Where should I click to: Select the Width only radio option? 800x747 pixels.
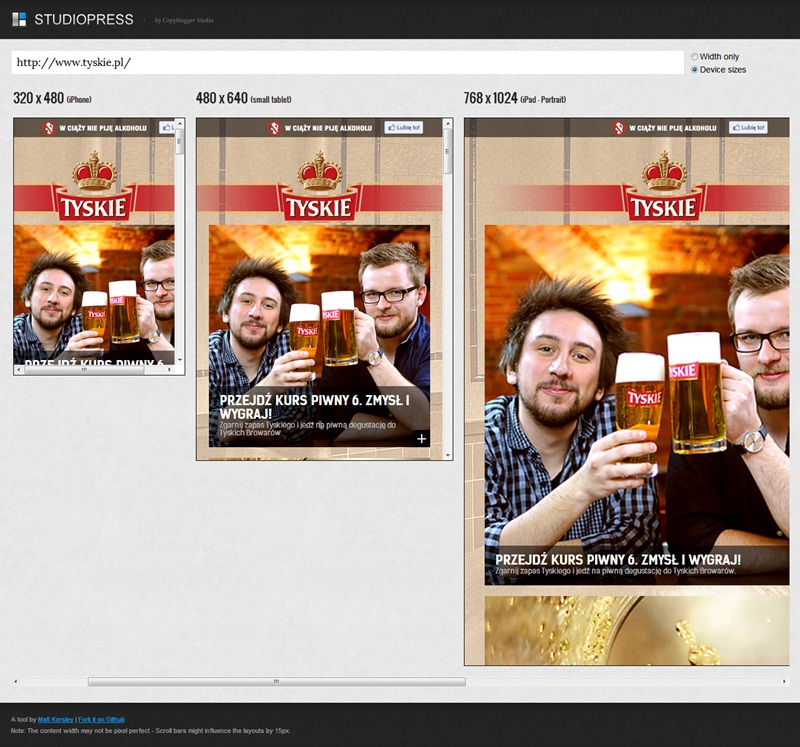click(695, 57)
